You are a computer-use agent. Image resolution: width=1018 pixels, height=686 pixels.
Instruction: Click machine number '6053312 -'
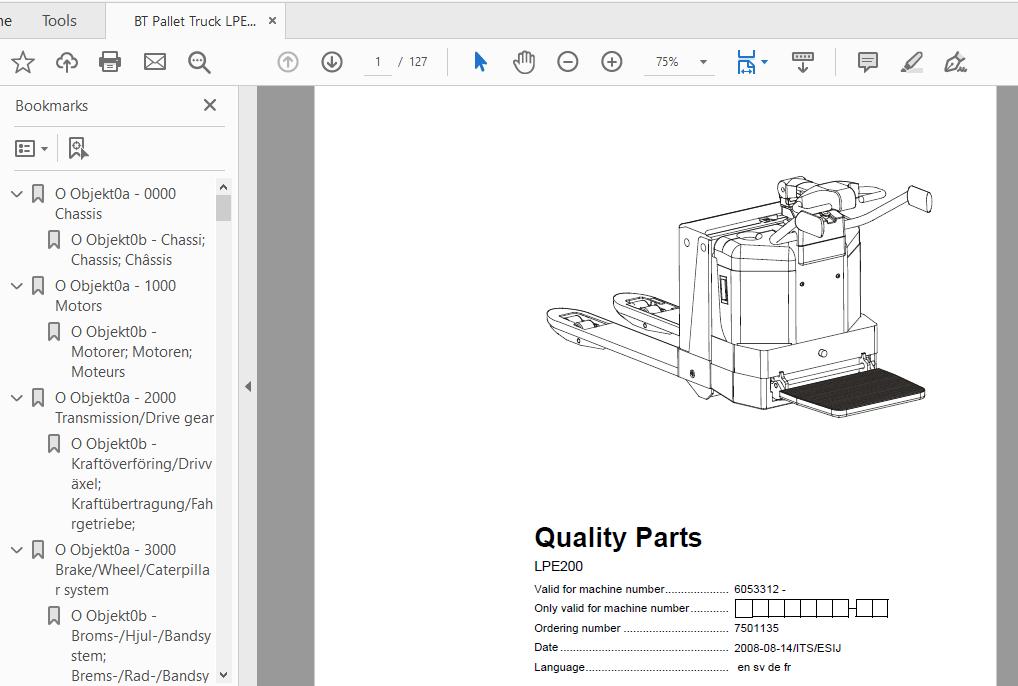coord(760,589)
